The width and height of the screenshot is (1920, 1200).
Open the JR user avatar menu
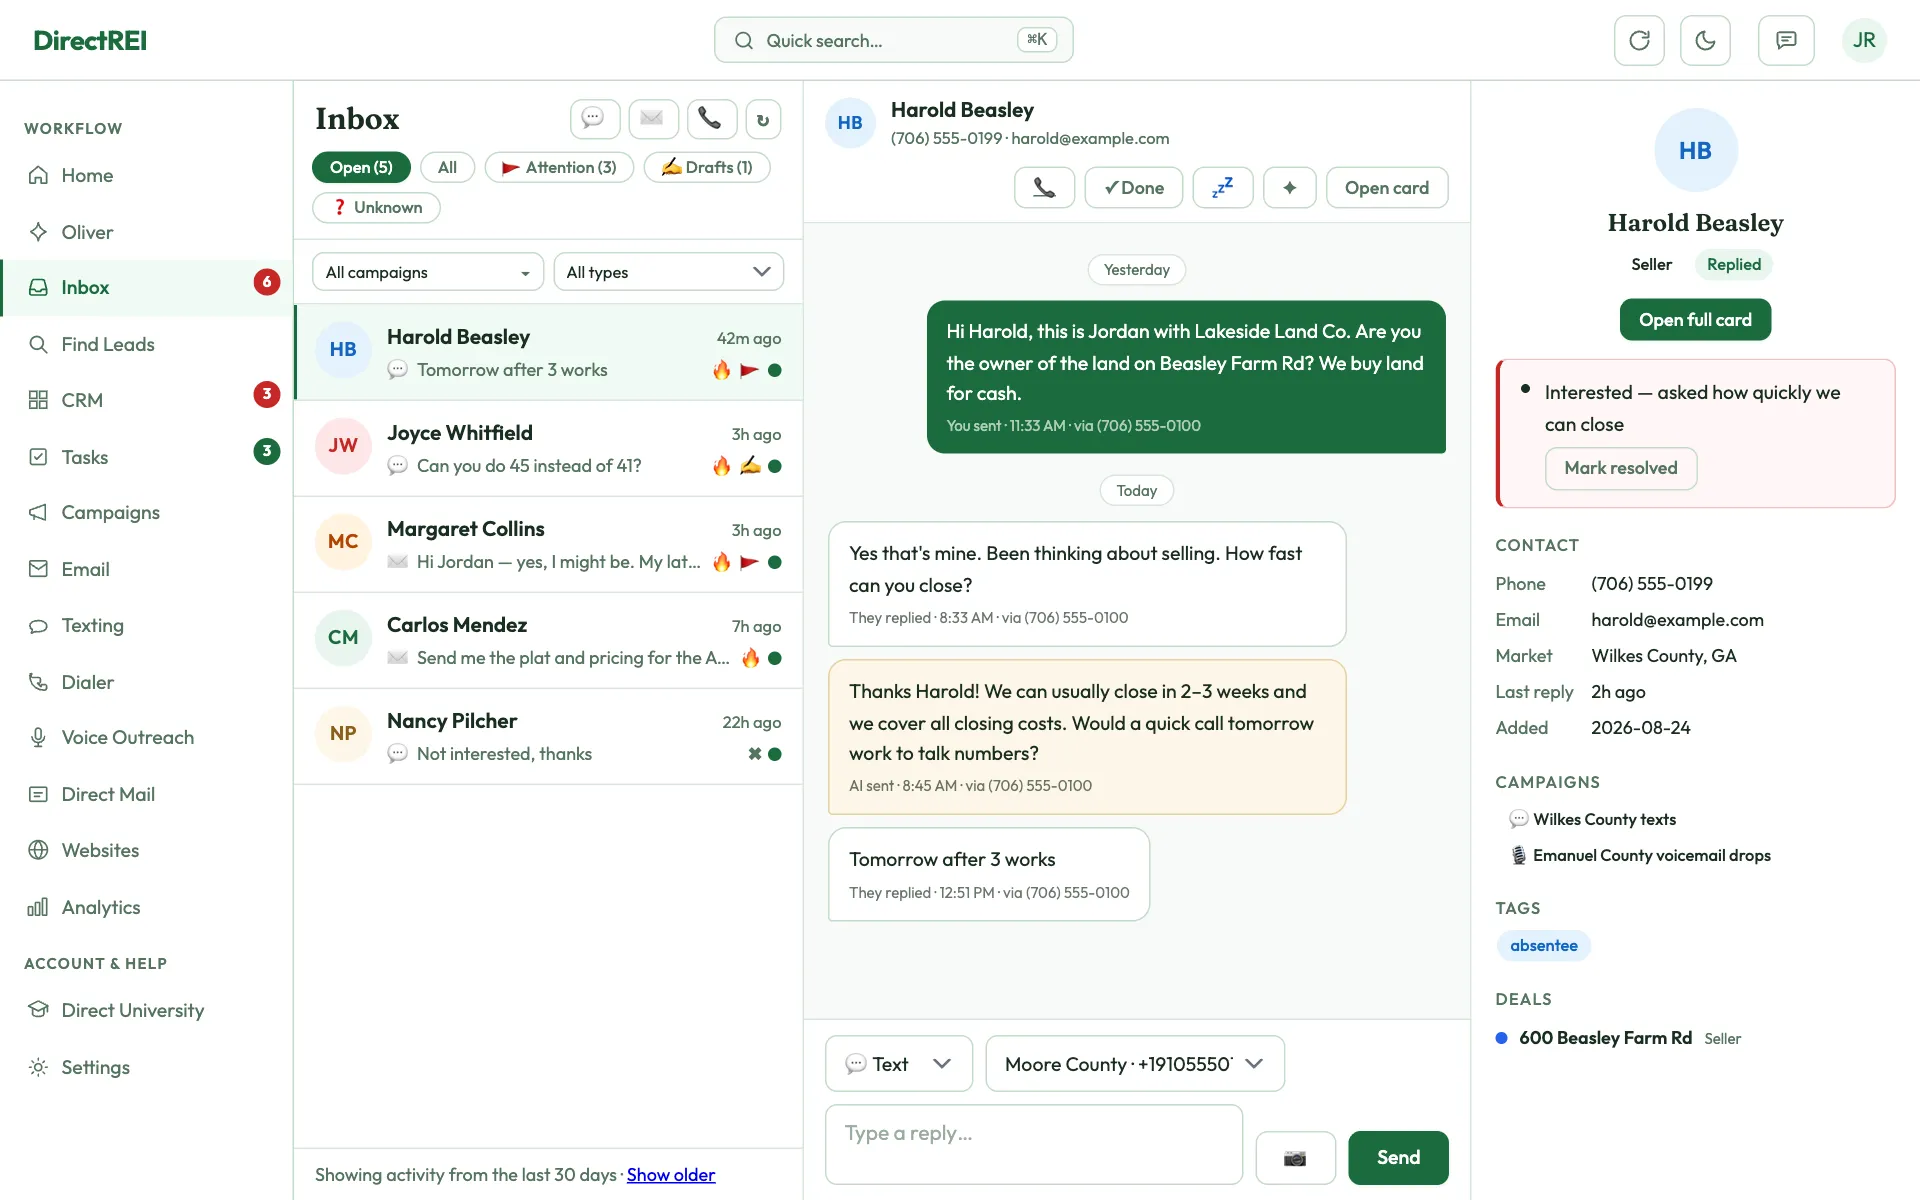(1864, 40)
